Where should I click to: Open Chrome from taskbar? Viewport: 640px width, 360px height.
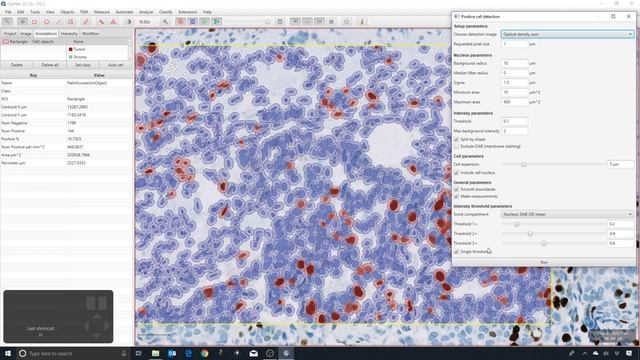204,353
